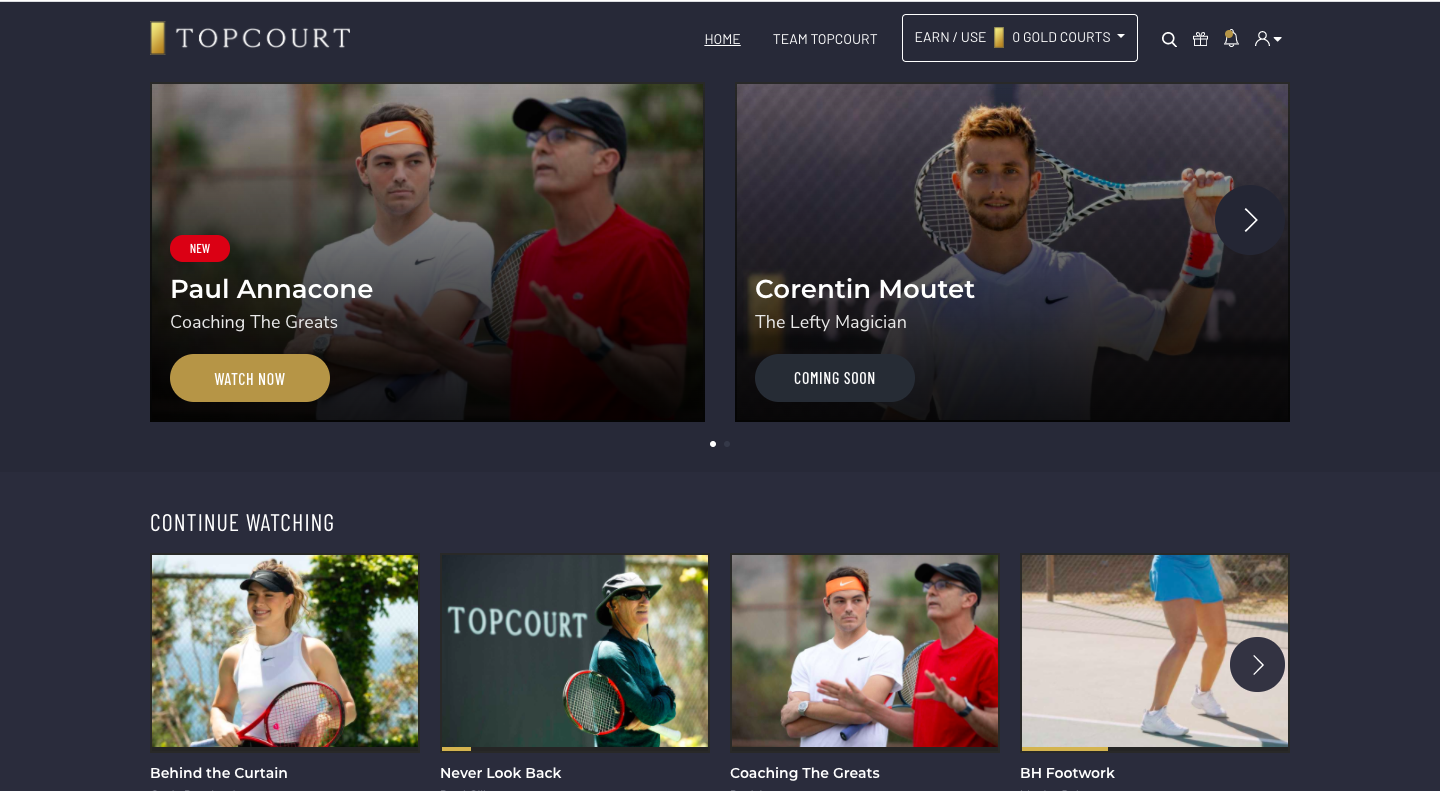Click the COMING SOON button

835,378
